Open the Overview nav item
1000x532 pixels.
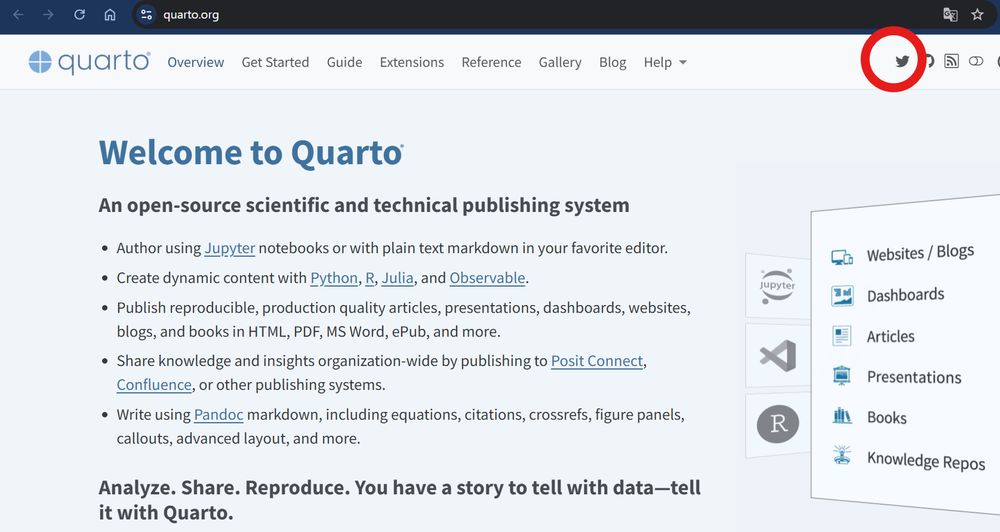(x=195, y=63)
